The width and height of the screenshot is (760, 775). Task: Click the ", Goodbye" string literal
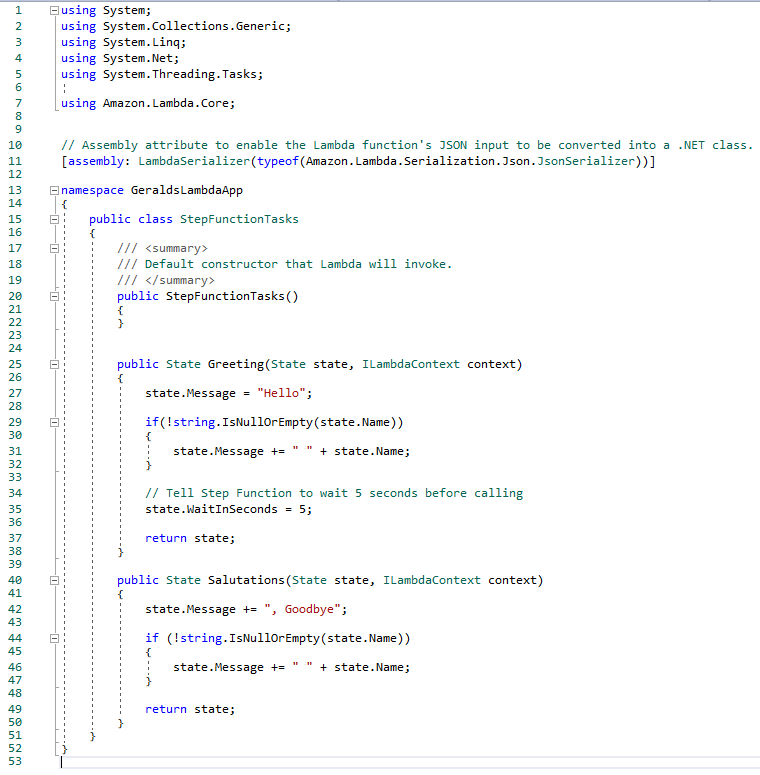point(302,609)
